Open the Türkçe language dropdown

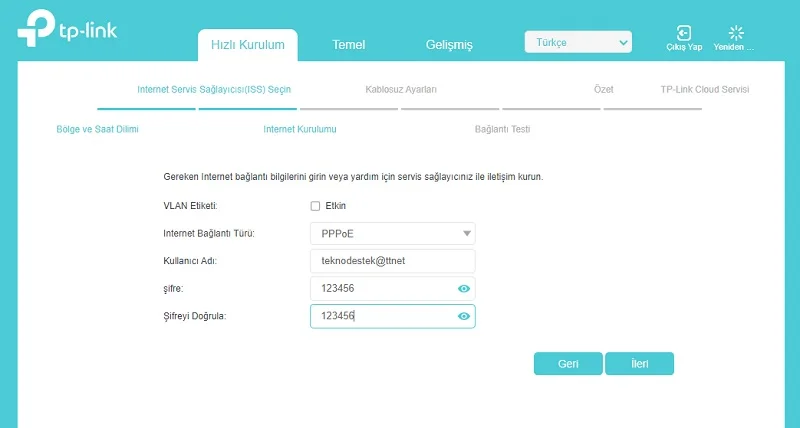tap(578, 42)
